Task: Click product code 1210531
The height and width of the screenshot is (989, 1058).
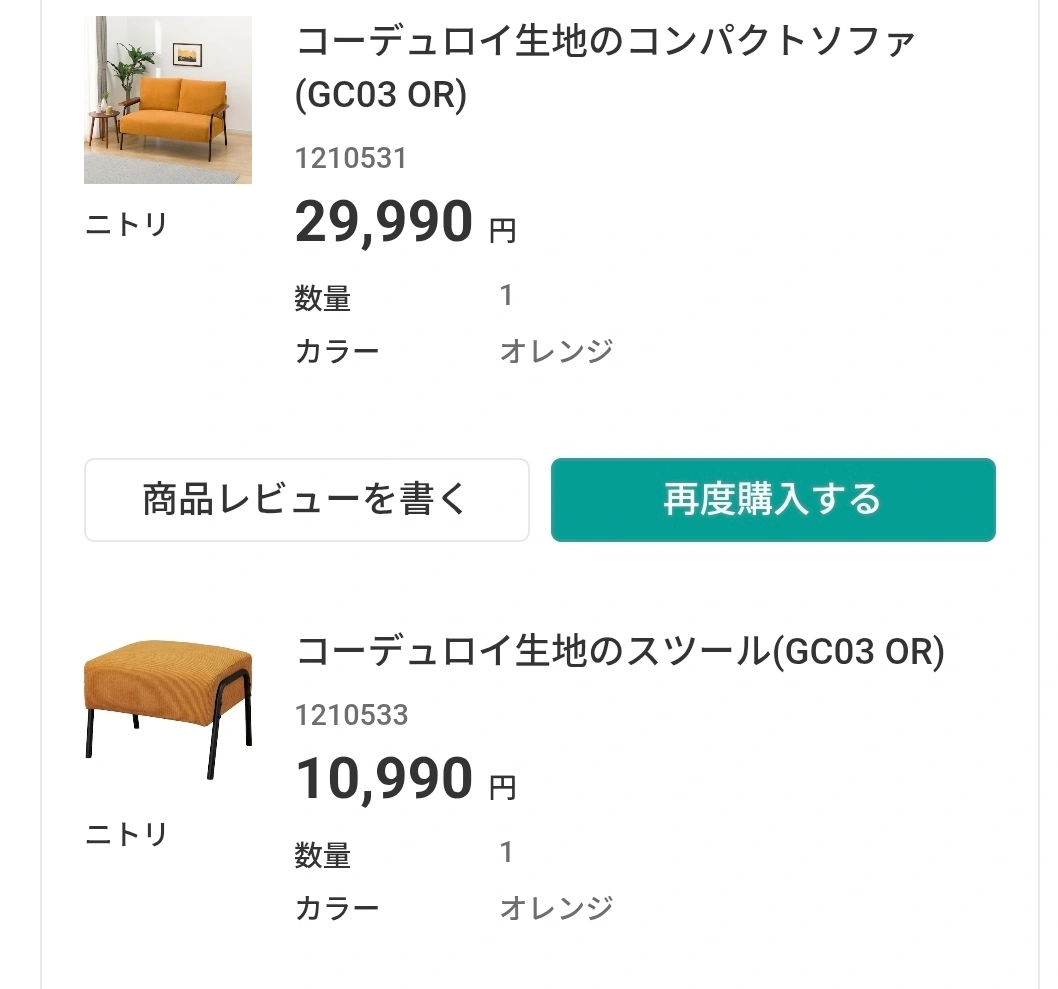Action: coord(351,158)
